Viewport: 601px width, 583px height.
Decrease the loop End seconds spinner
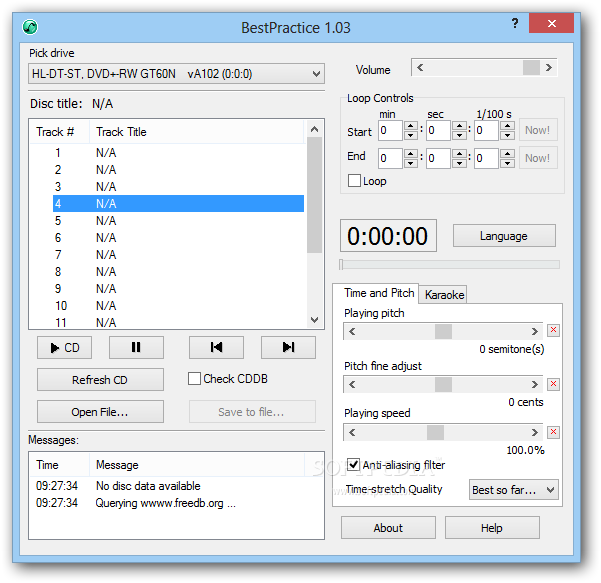[x=459, y=163]
